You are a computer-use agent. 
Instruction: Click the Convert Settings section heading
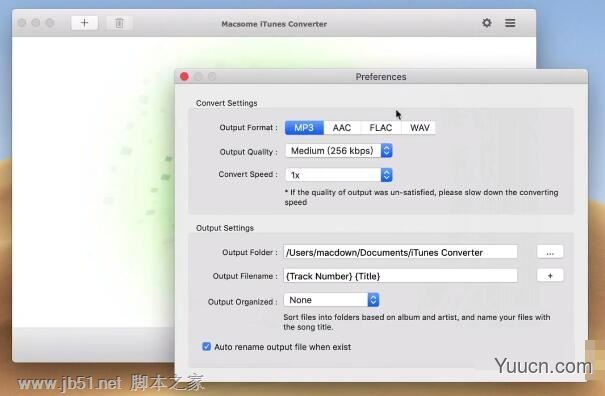click(x=226, y=103)
